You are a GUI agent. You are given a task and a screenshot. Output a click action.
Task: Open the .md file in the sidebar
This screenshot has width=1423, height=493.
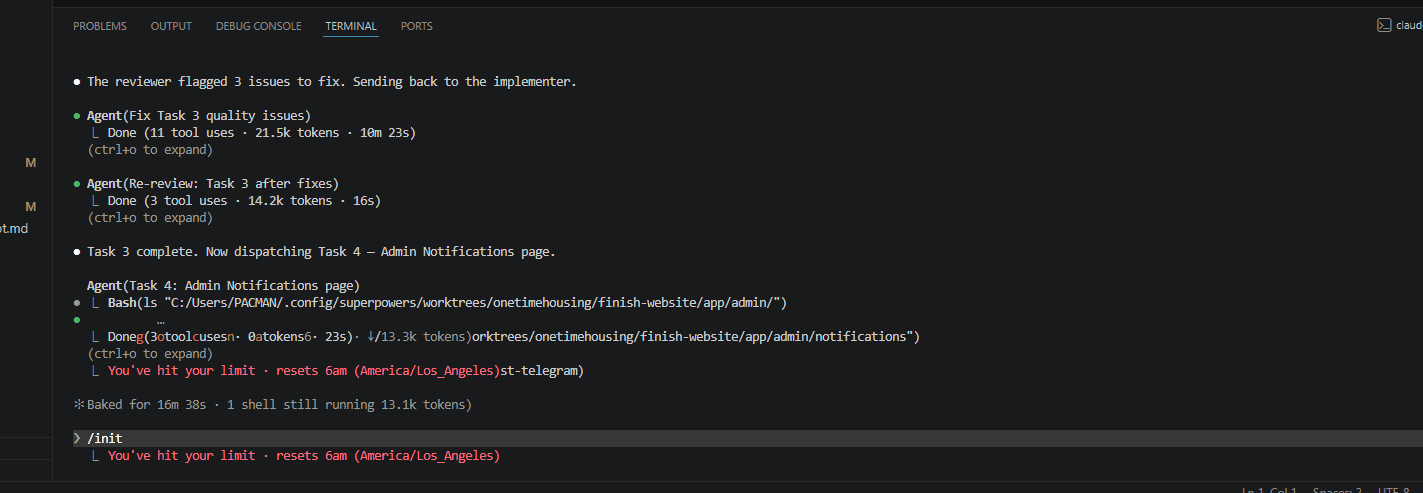pyautogui.click(x=14, y=229)
